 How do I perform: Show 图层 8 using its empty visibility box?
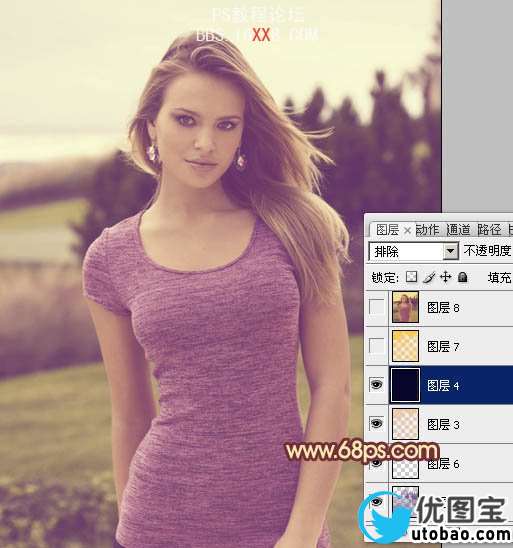pos(377,307)
